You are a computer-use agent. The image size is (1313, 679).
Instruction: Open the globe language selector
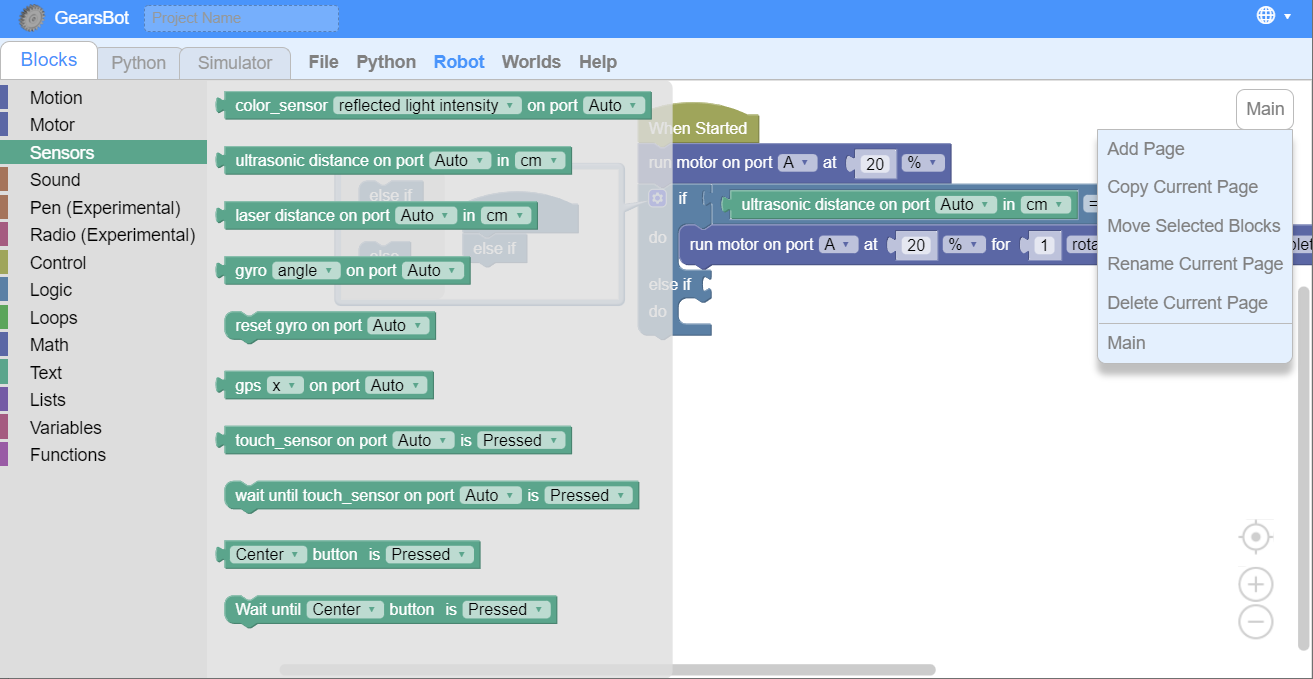[1266, 15]
